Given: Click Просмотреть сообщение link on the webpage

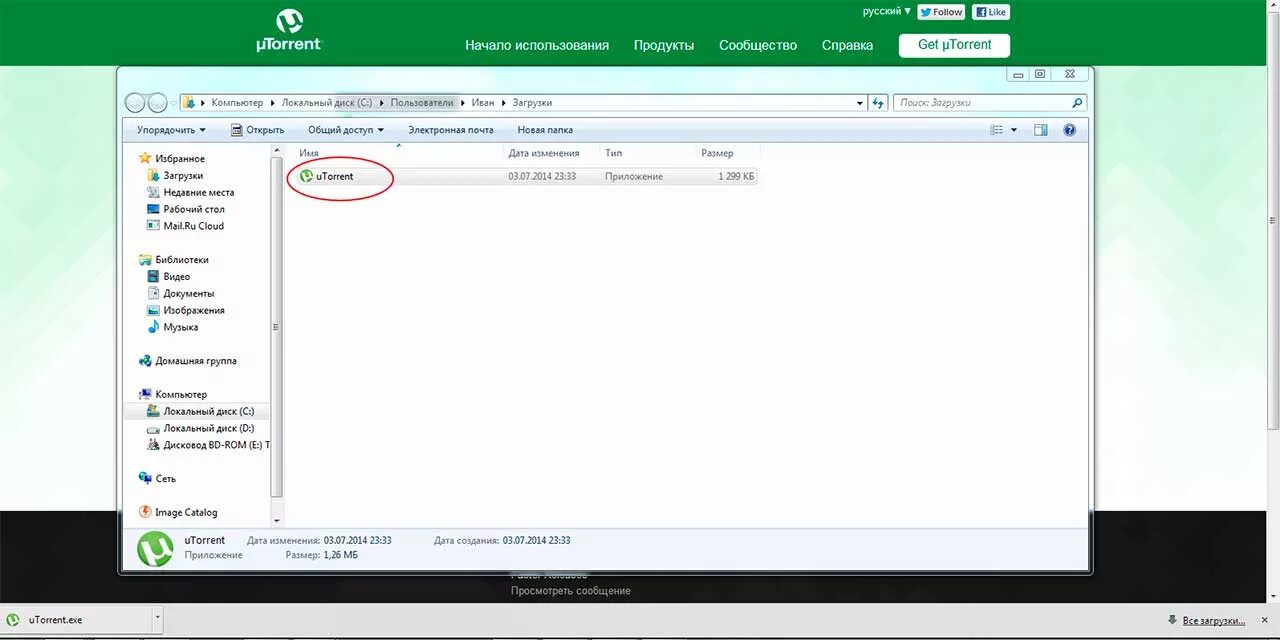Looking at the screenshot, I should click(x=571, y=591).
